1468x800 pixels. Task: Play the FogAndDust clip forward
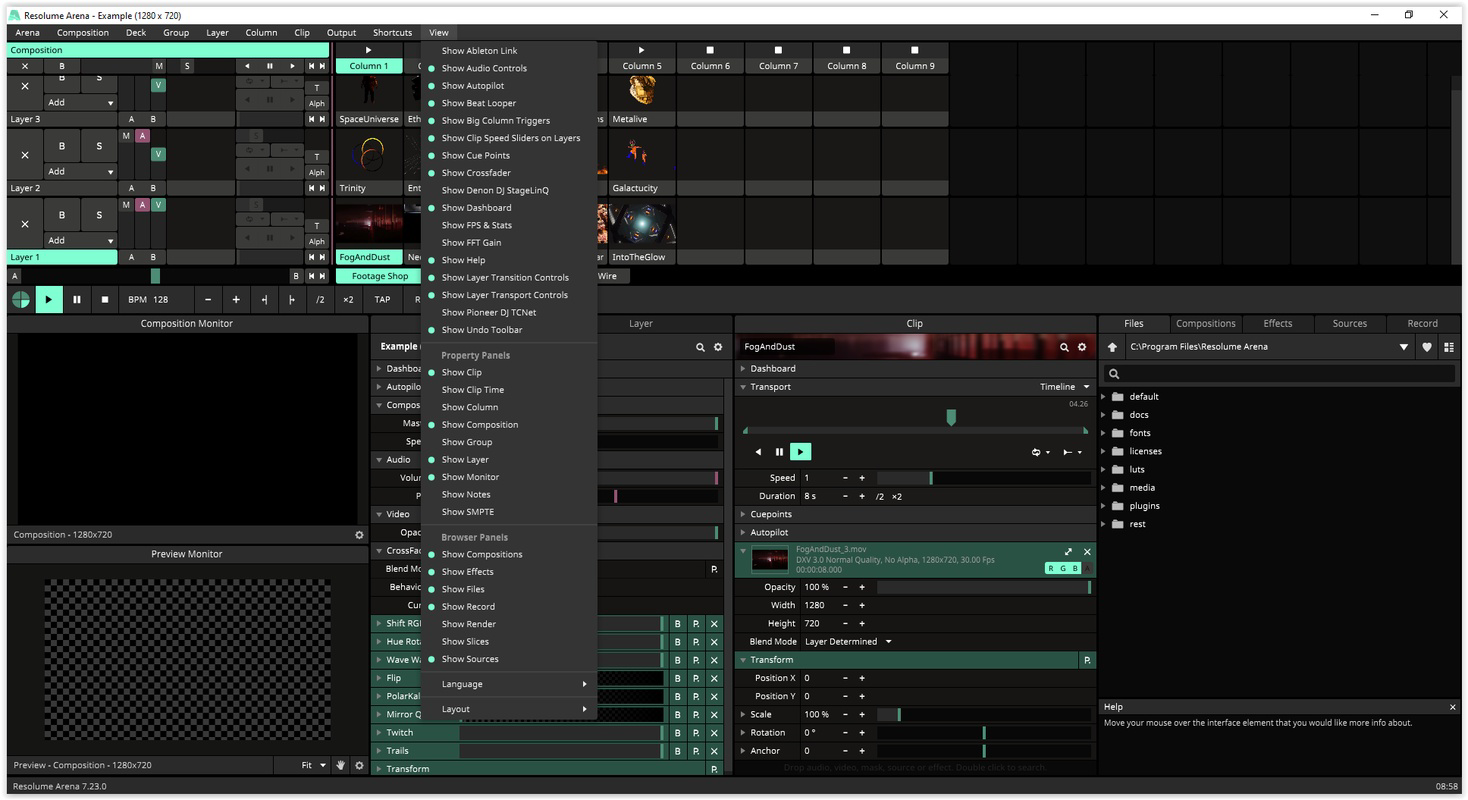(x=800, y=452)
